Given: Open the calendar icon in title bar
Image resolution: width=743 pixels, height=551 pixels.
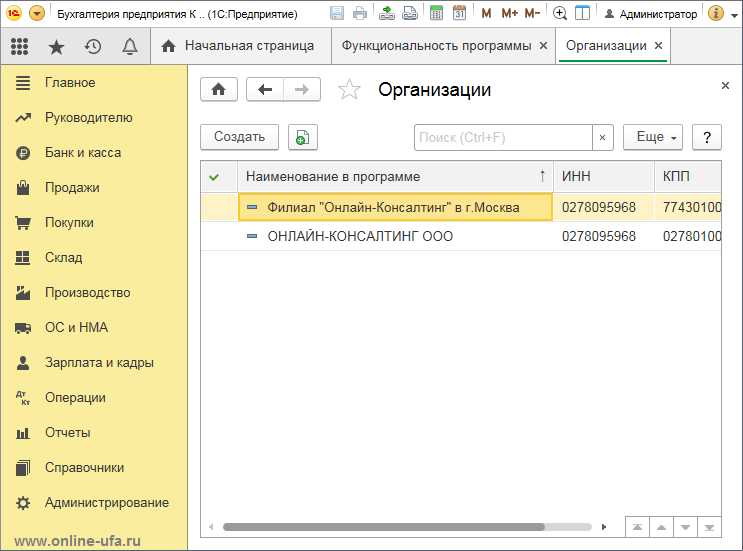Looking at the screenshot, I should point(459,13).
